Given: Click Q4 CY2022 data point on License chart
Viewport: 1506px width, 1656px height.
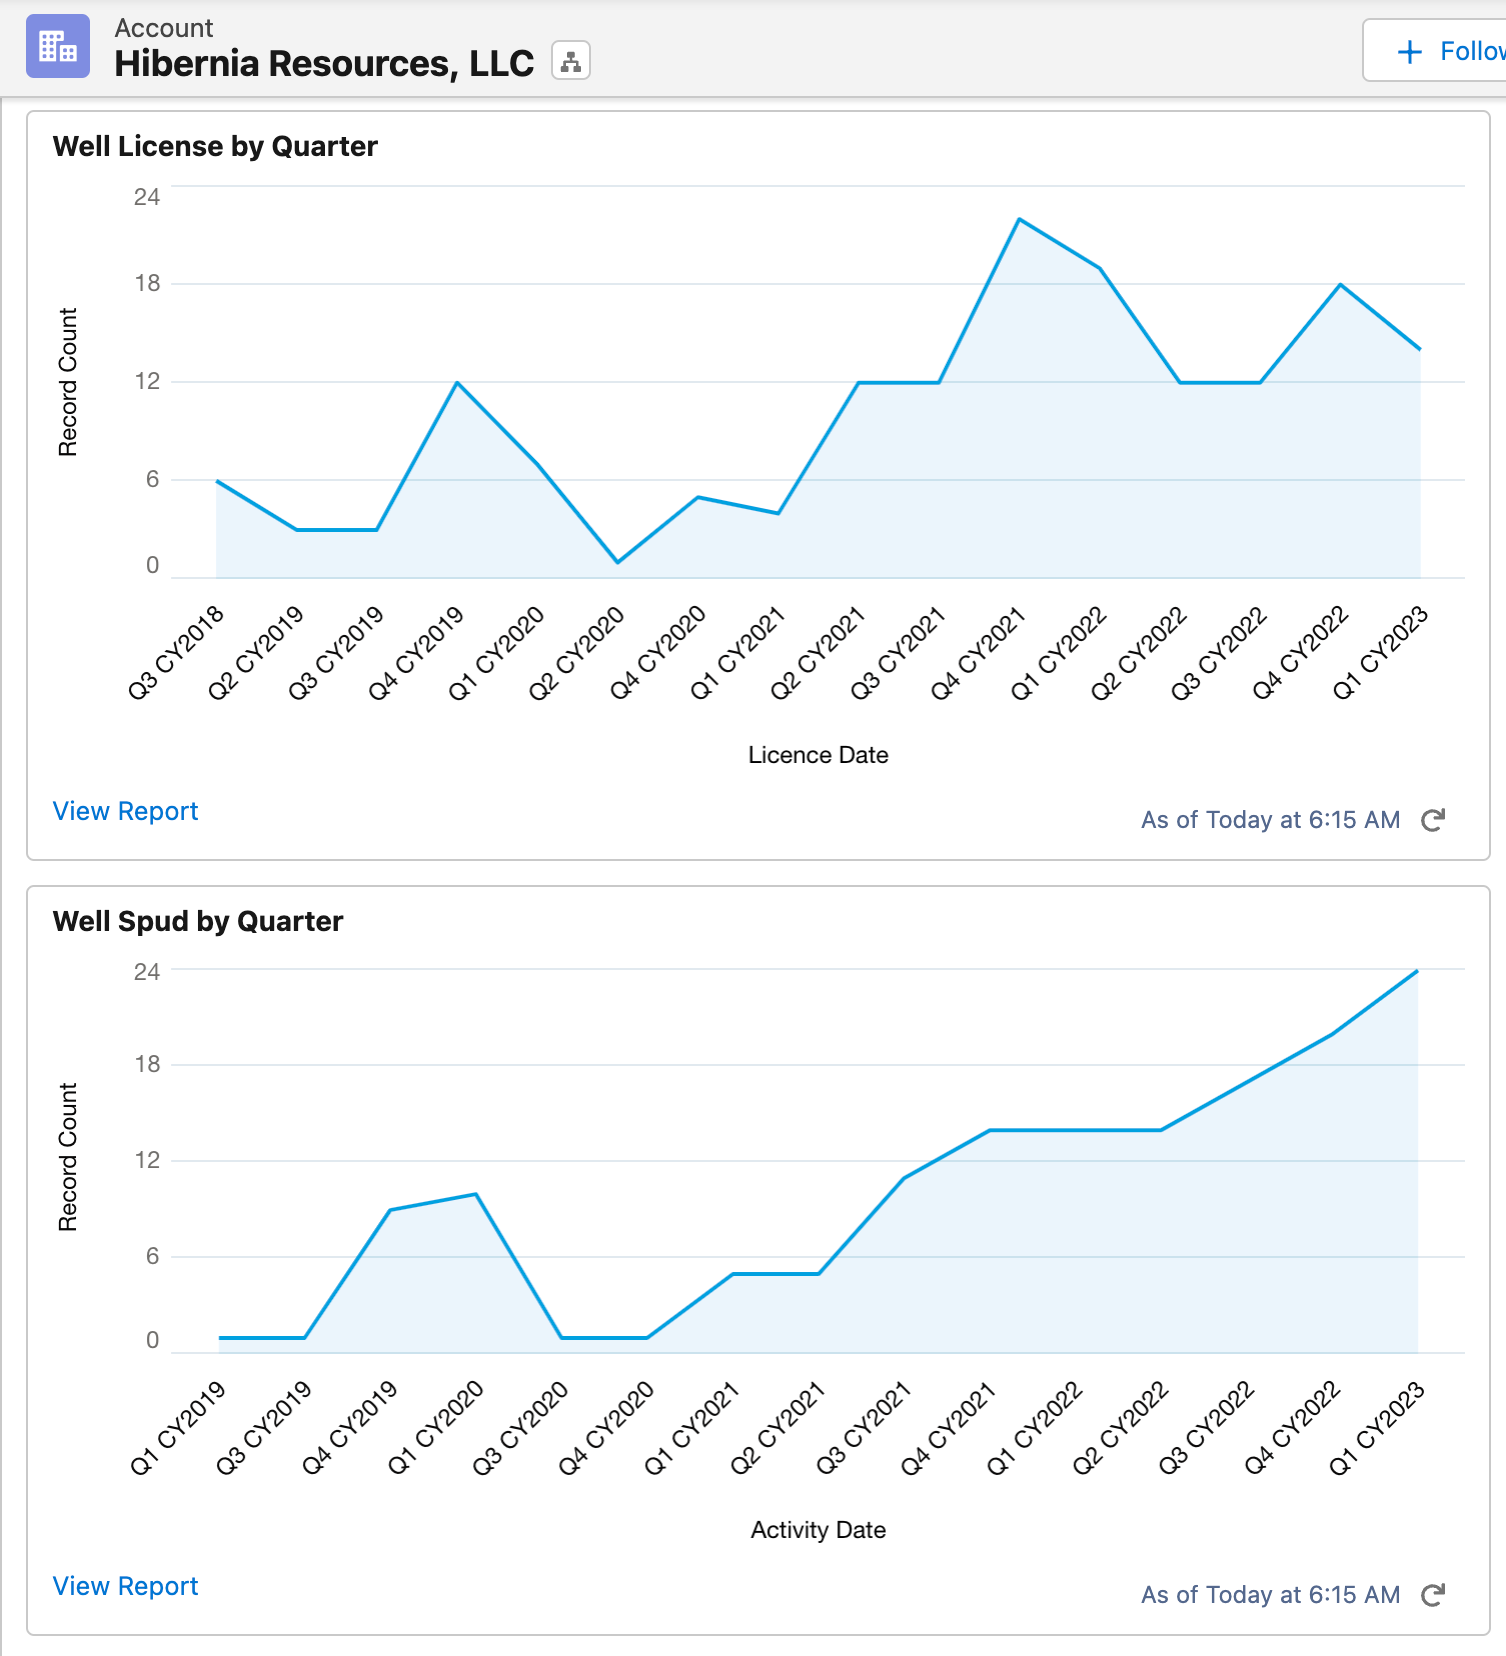Looking at the screenshot, I should 1340,285.
